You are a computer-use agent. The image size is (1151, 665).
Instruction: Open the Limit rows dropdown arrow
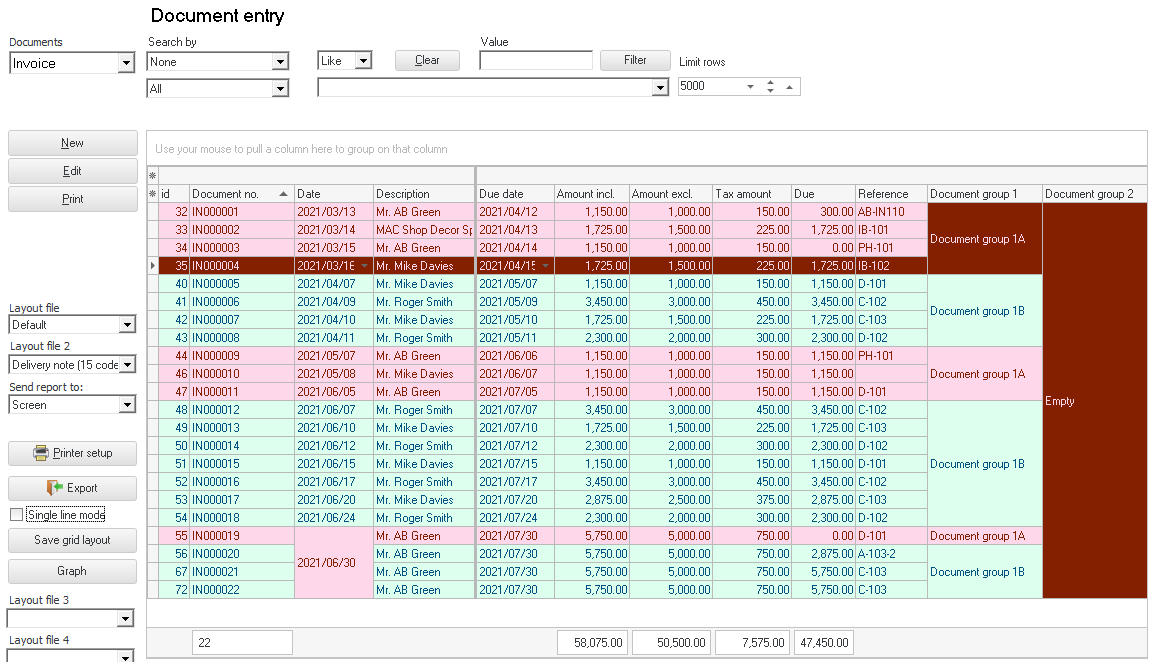pos(750,87)
